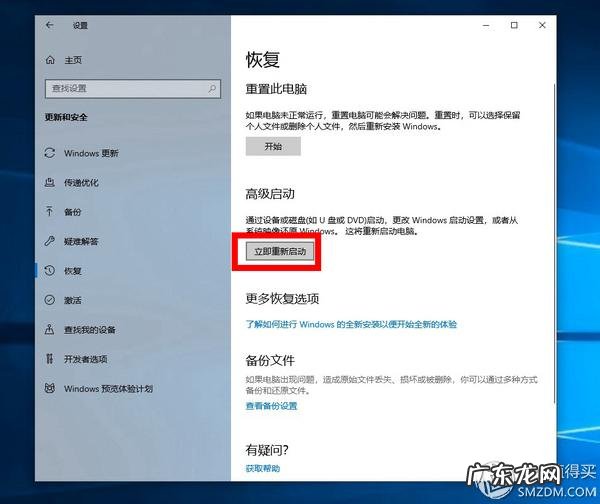
Task: Minimize the 设置 window
Action: (x=486, y=25)
